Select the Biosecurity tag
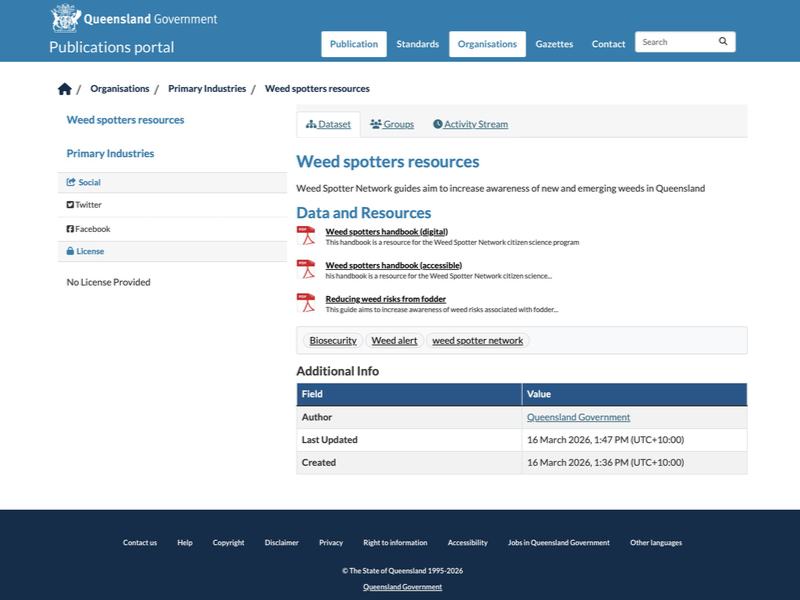800x600 pixels. tap(333, 340)
